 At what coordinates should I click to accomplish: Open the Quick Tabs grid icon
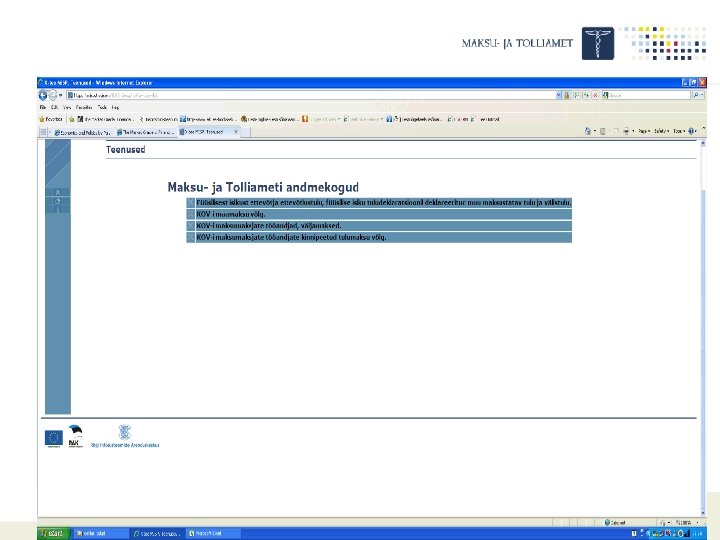(43, 132)
